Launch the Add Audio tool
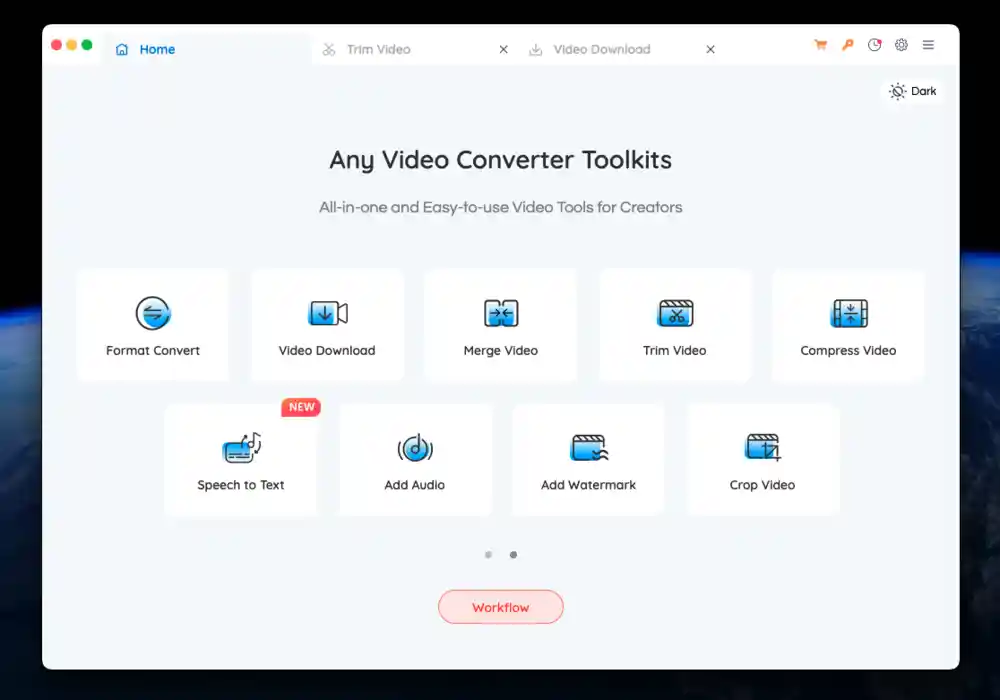1000x700 pixels. [x=414, y=460]
